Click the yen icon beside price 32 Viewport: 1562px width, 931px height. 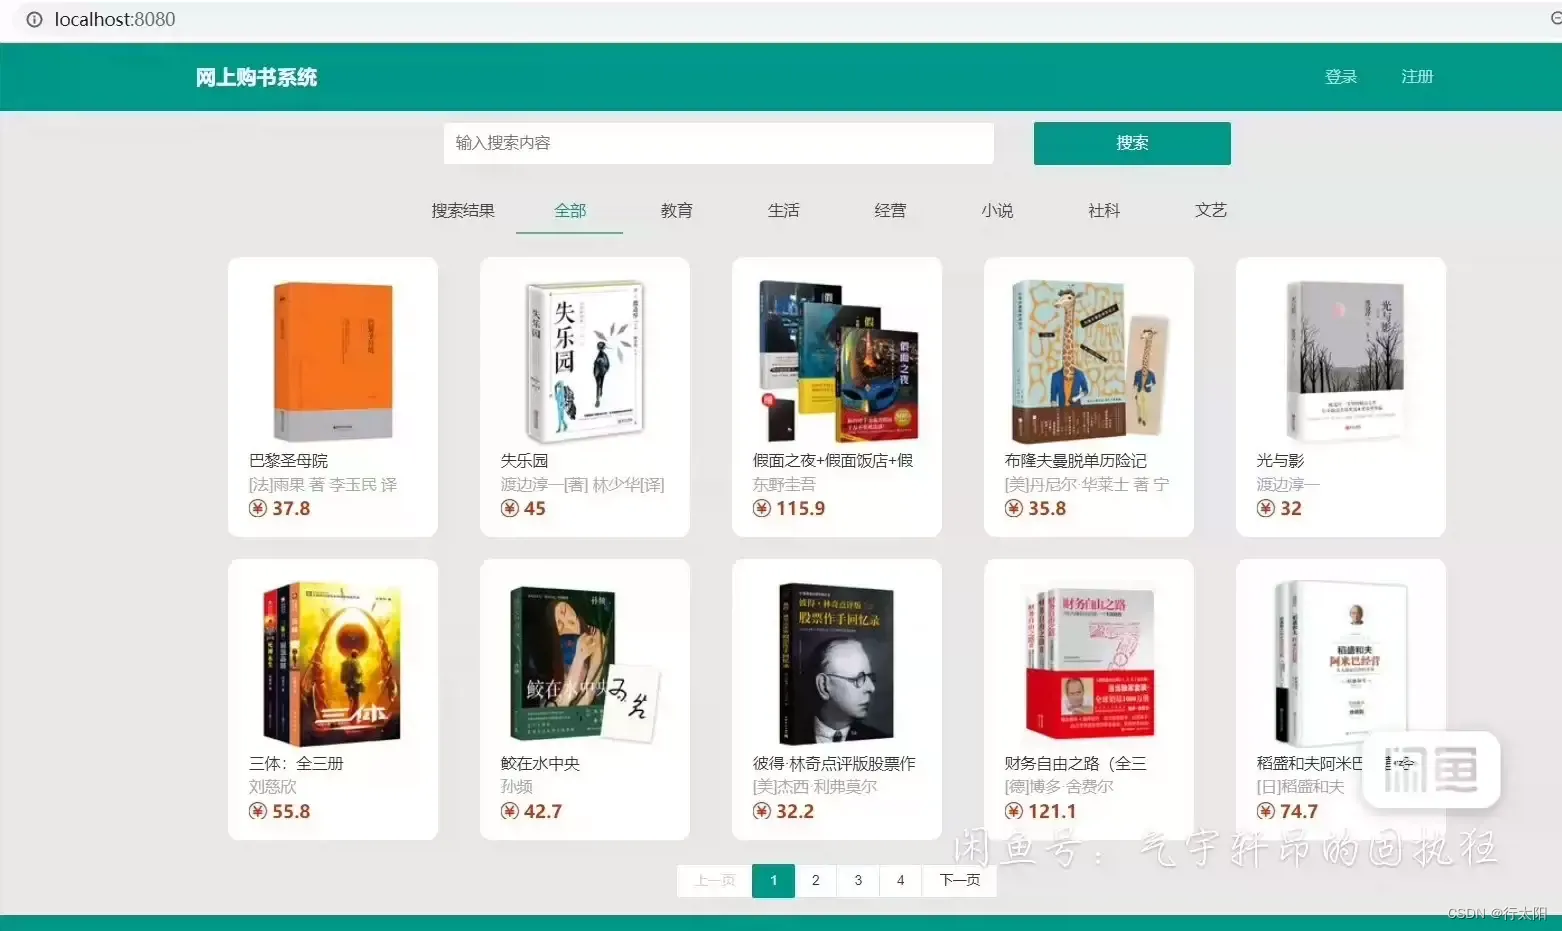pyautogui.click(x=1266, y=508)
